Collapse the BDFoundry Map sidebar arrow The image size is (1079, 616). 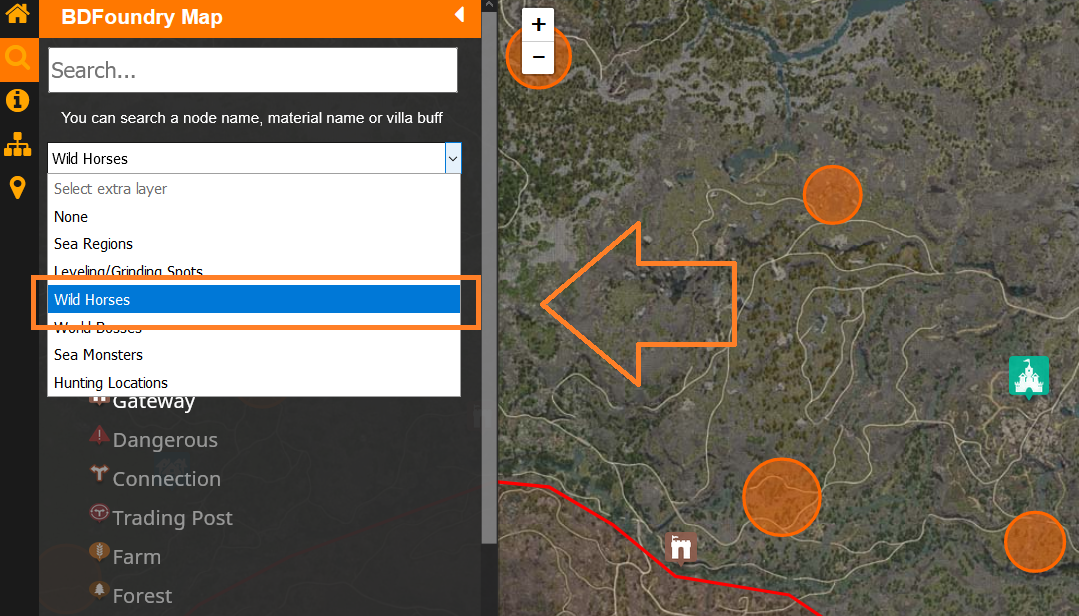pyautogui.click(x=460, y=14)
